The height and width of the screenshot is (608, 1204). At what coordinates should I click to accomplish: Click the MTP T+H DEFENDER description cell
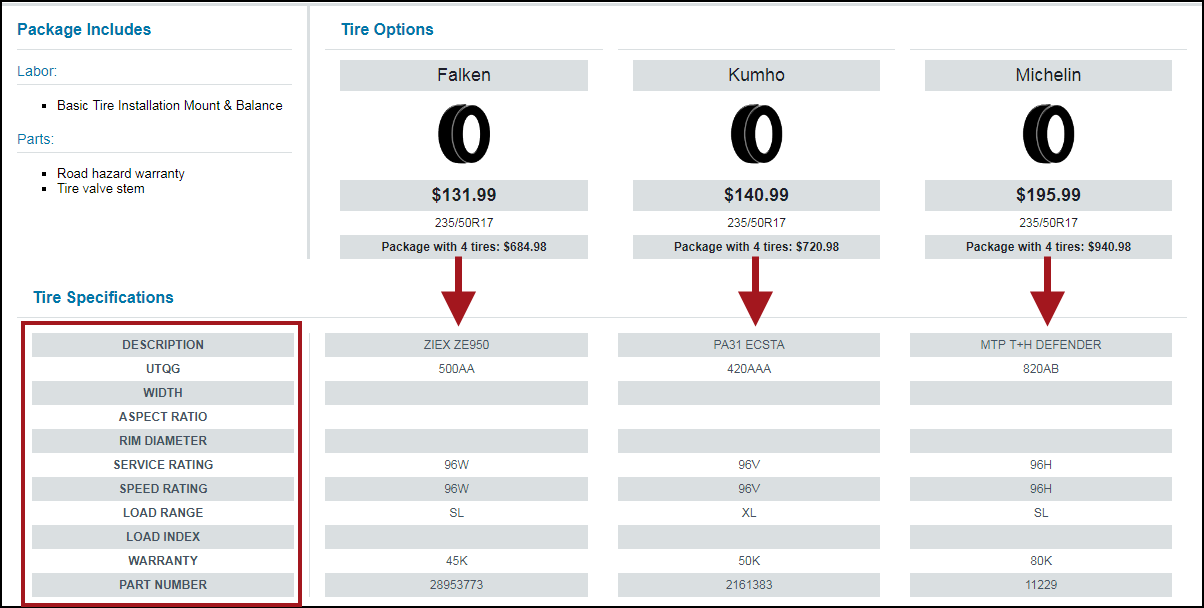[1041, 344]
